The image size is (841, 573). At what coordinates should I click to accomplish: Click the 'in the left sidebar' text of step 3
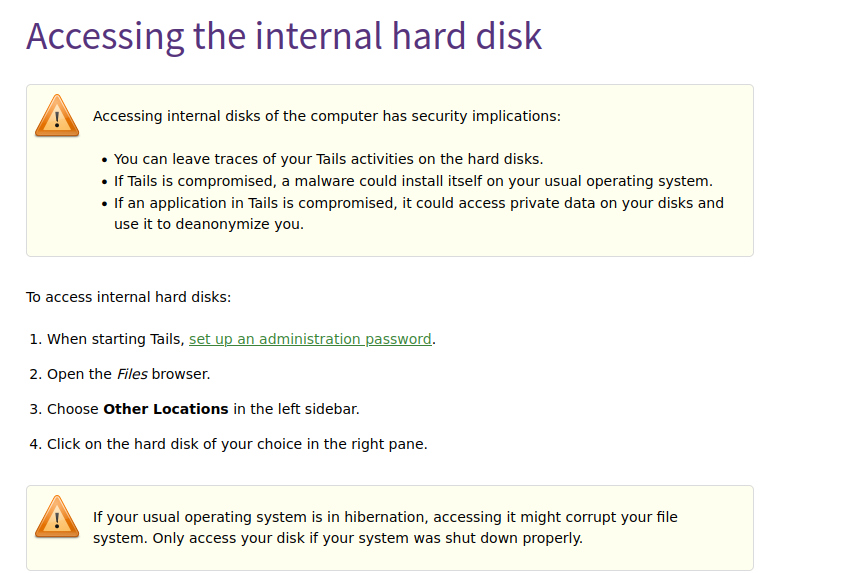296,409
